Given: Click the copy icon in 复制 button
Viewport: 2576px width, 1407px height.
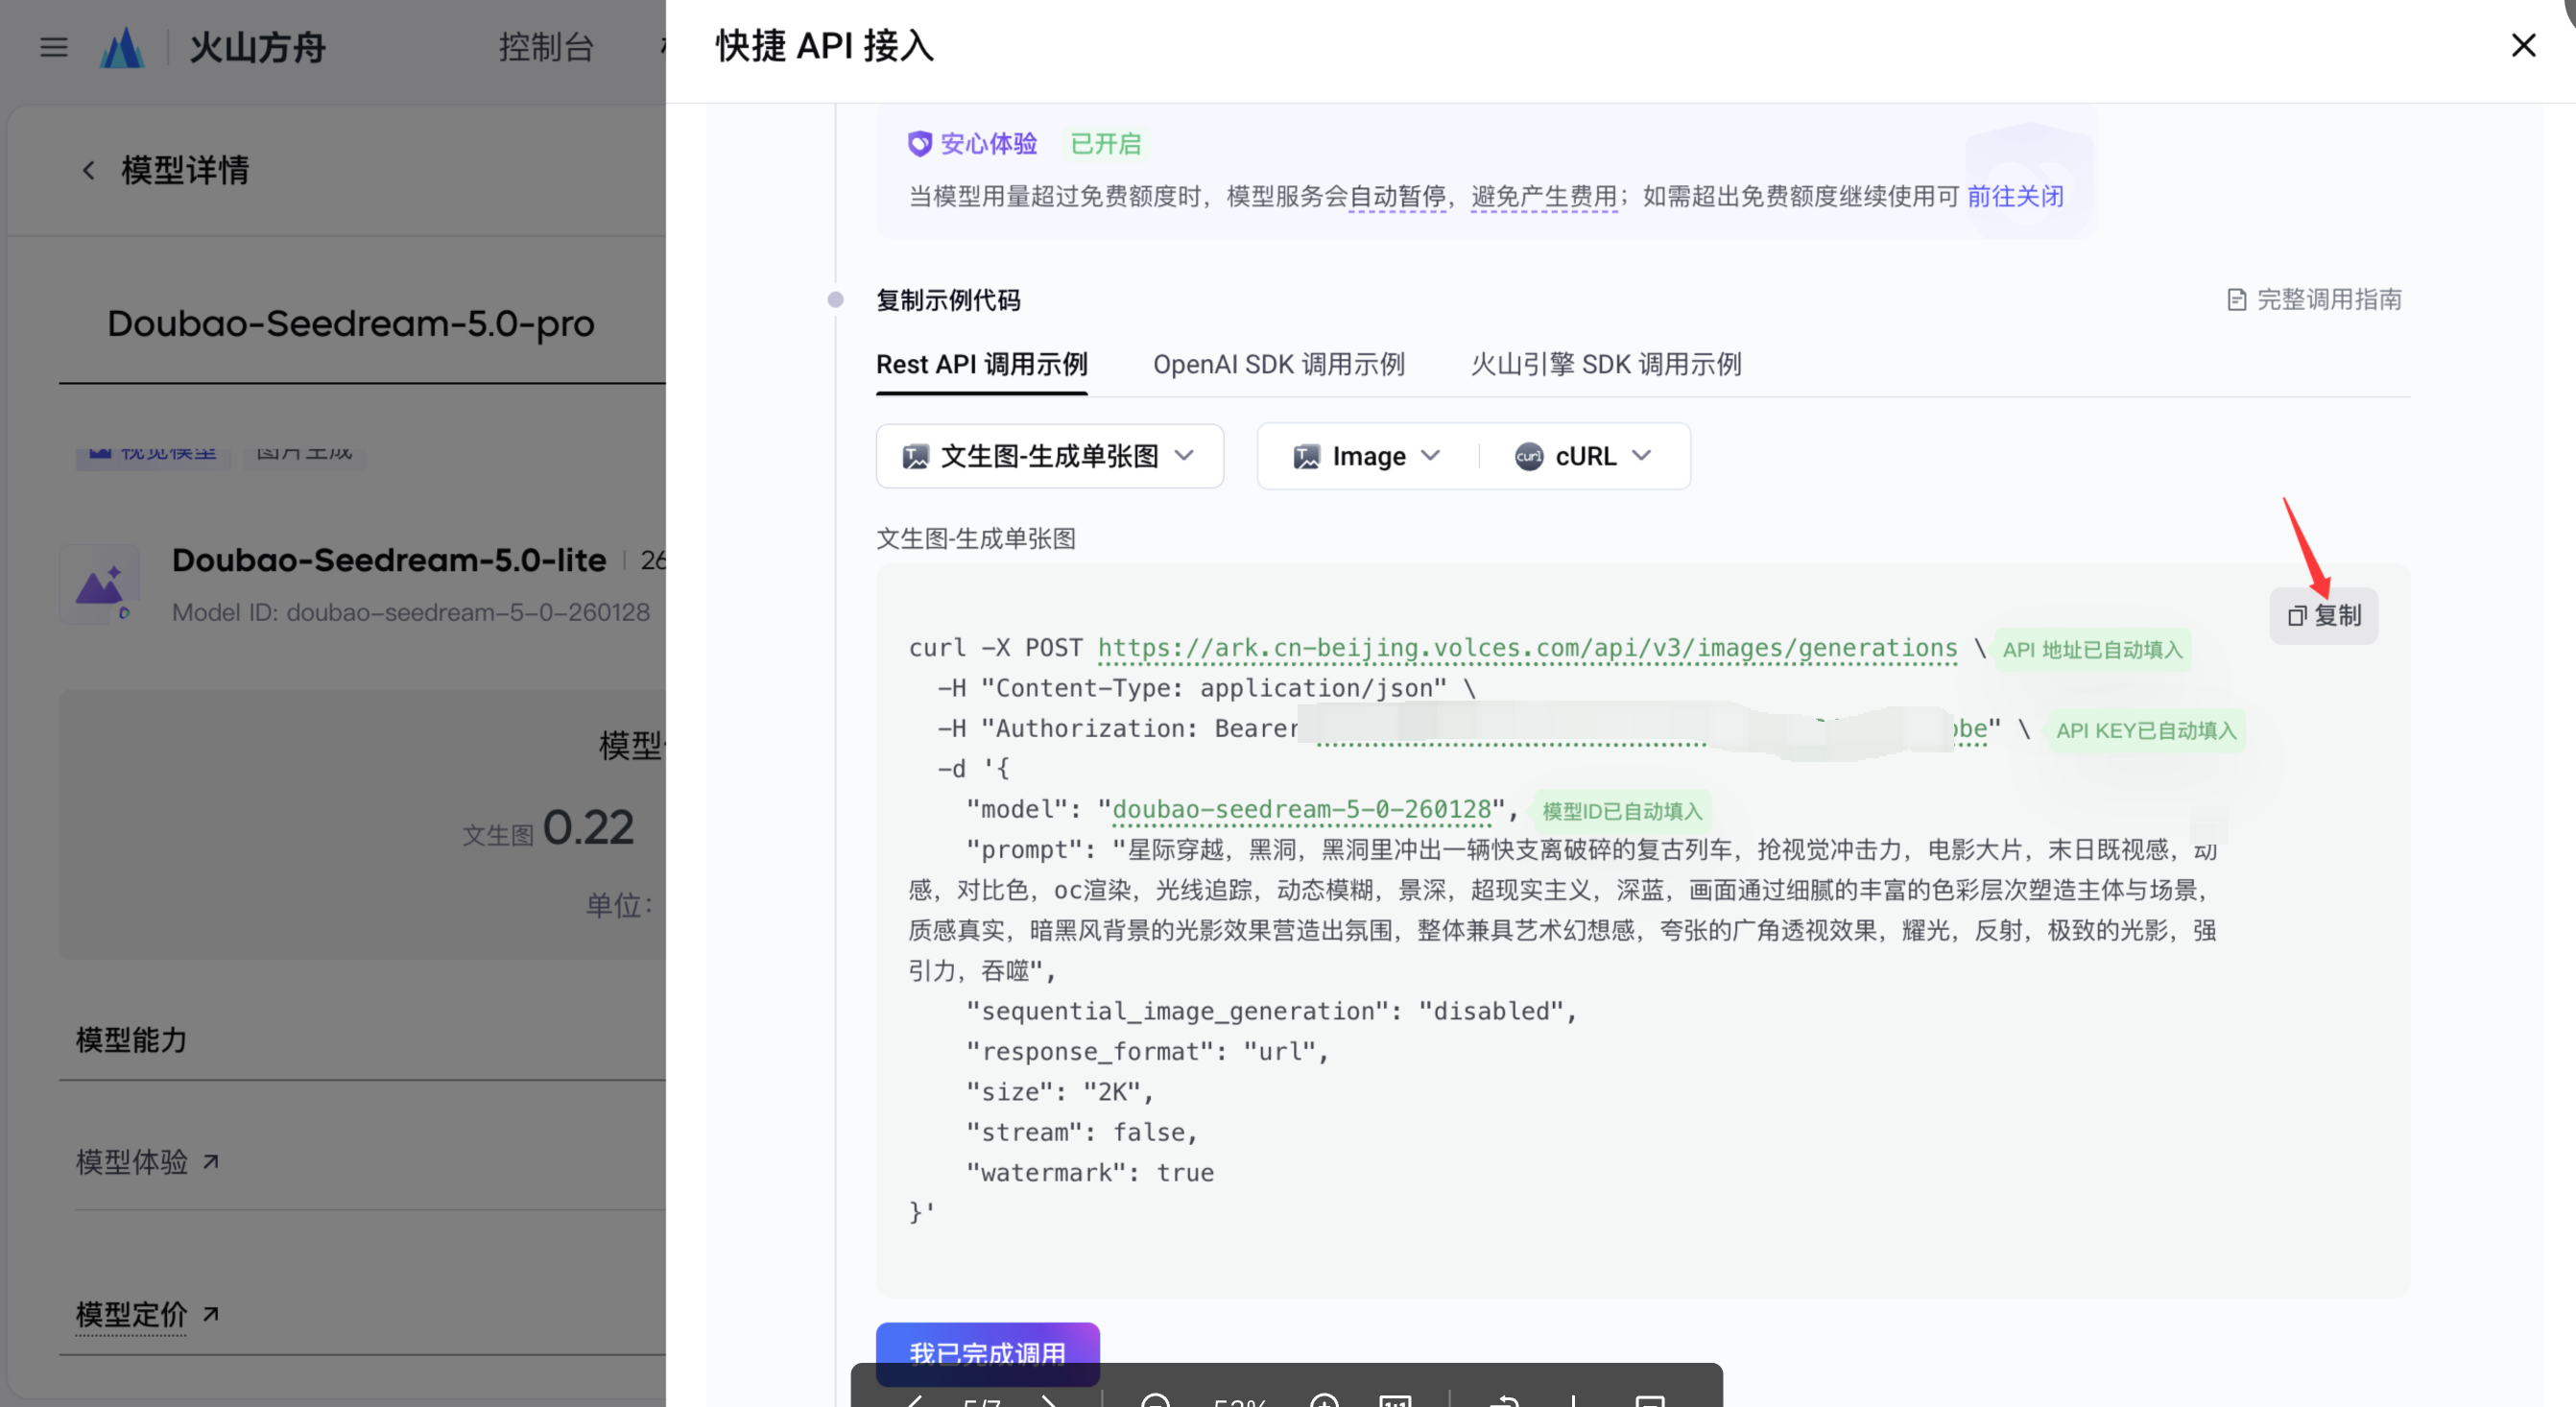Looking at the screenshot, I should [2297, 616].
